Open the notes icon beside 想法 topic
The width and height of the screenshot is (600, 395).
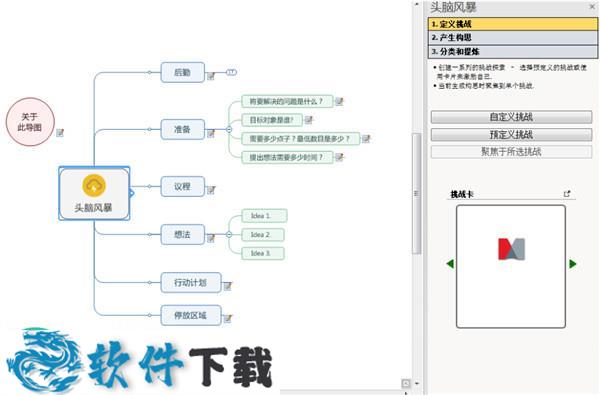coord(211,238)
